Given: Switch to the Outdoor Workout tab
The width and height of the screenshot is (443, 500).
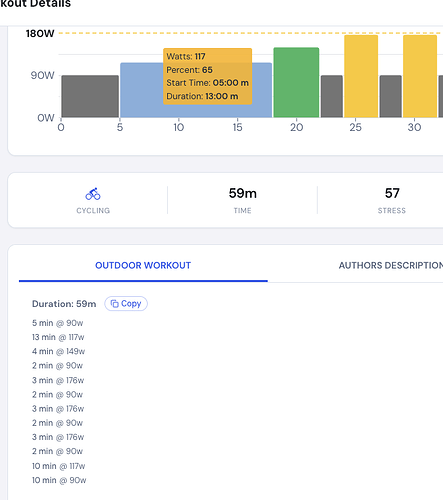Looking at the screenshot, I should [x=143, y=265].
